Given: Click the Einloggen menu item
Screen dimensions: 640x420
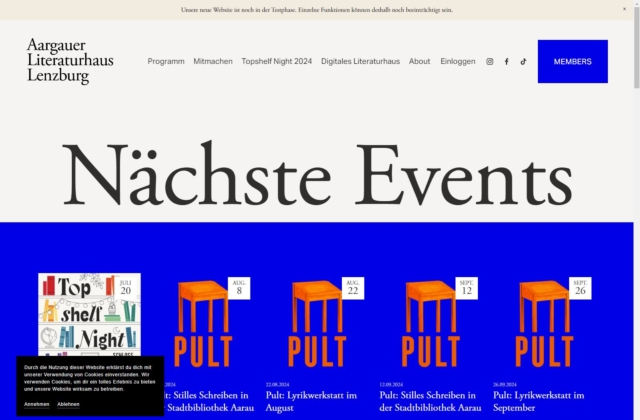Looking at the screenshot, I should tap(458, 61).
